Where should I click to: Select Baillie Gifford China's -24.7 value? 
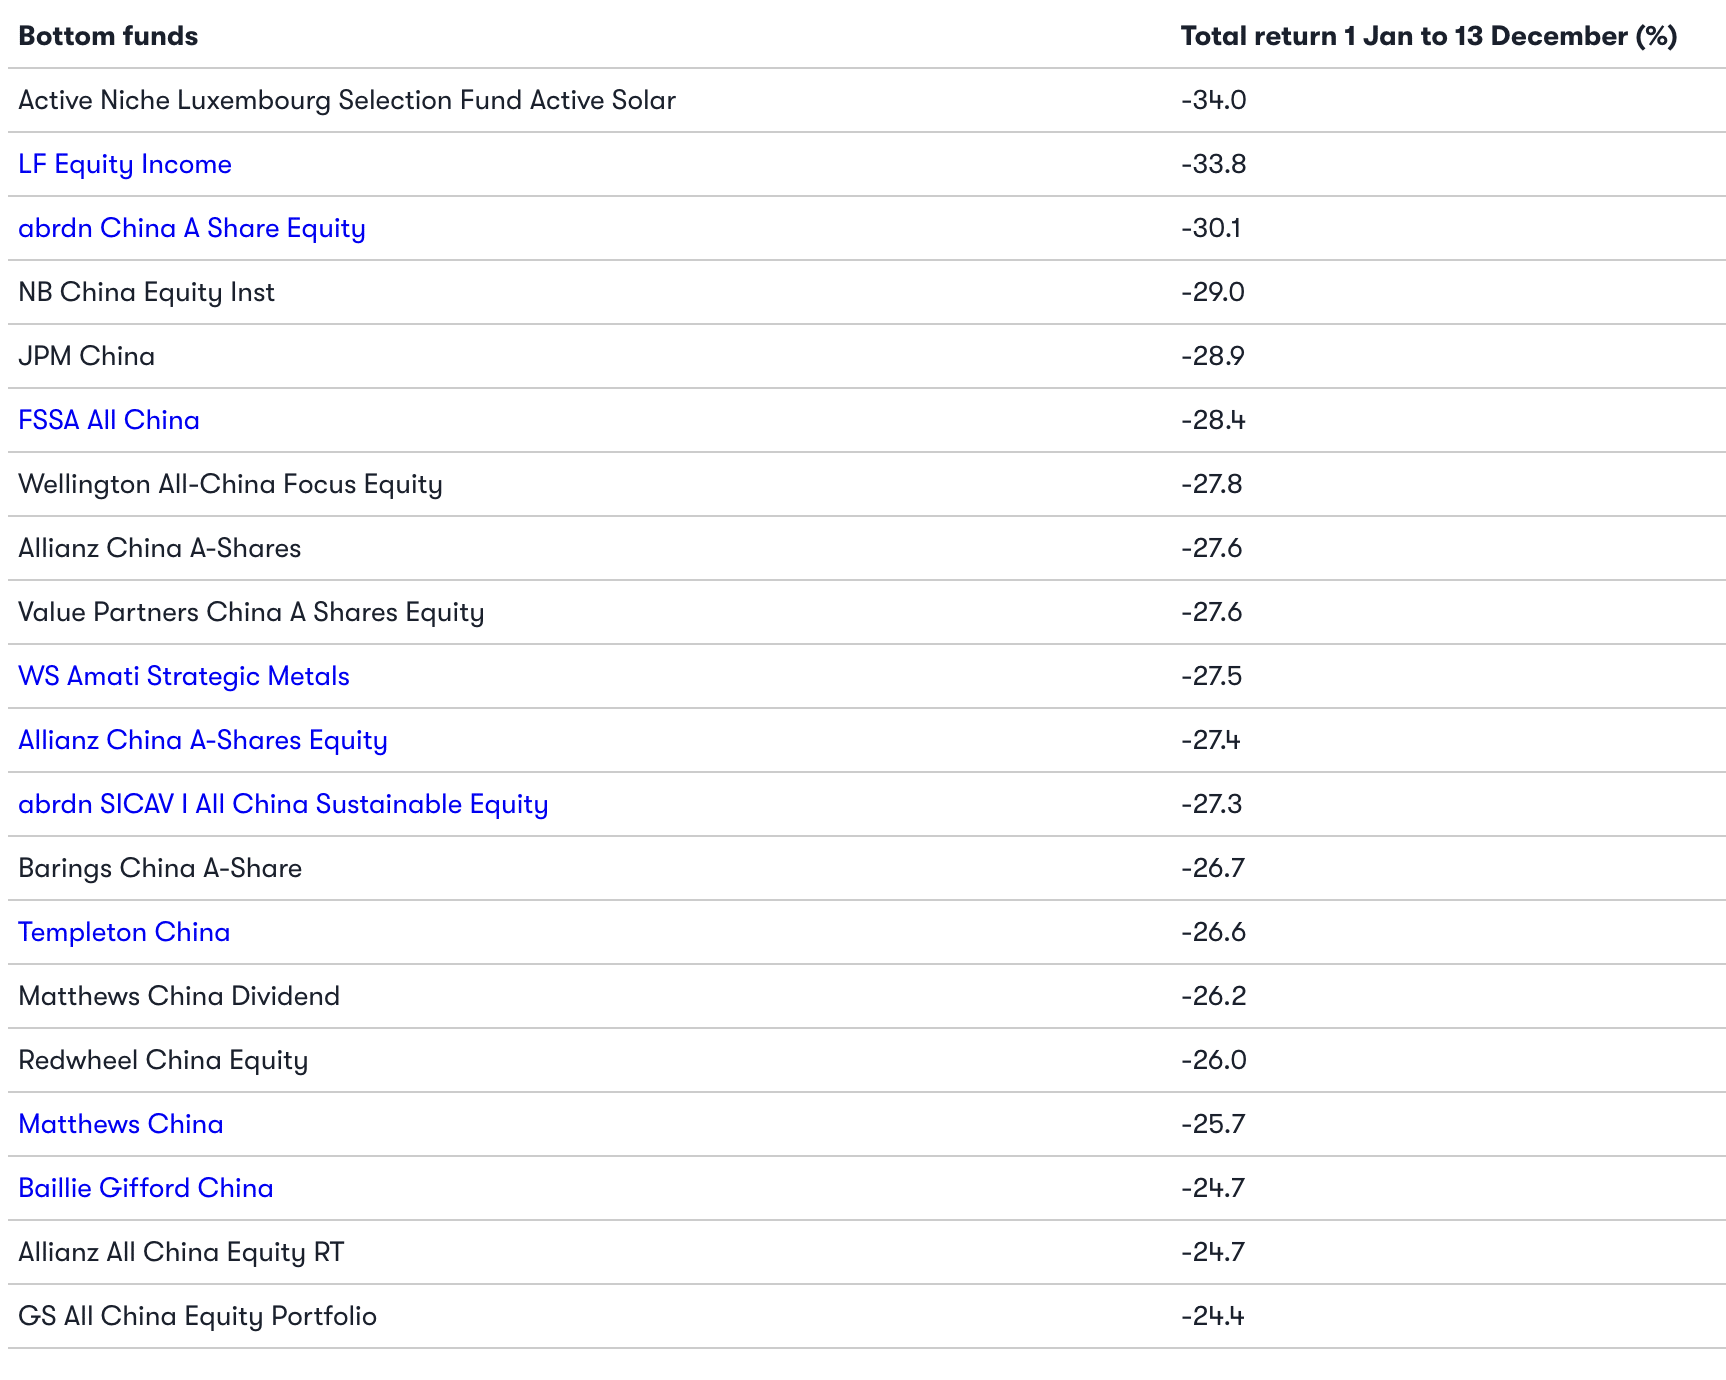(x=1213, y=1188)
